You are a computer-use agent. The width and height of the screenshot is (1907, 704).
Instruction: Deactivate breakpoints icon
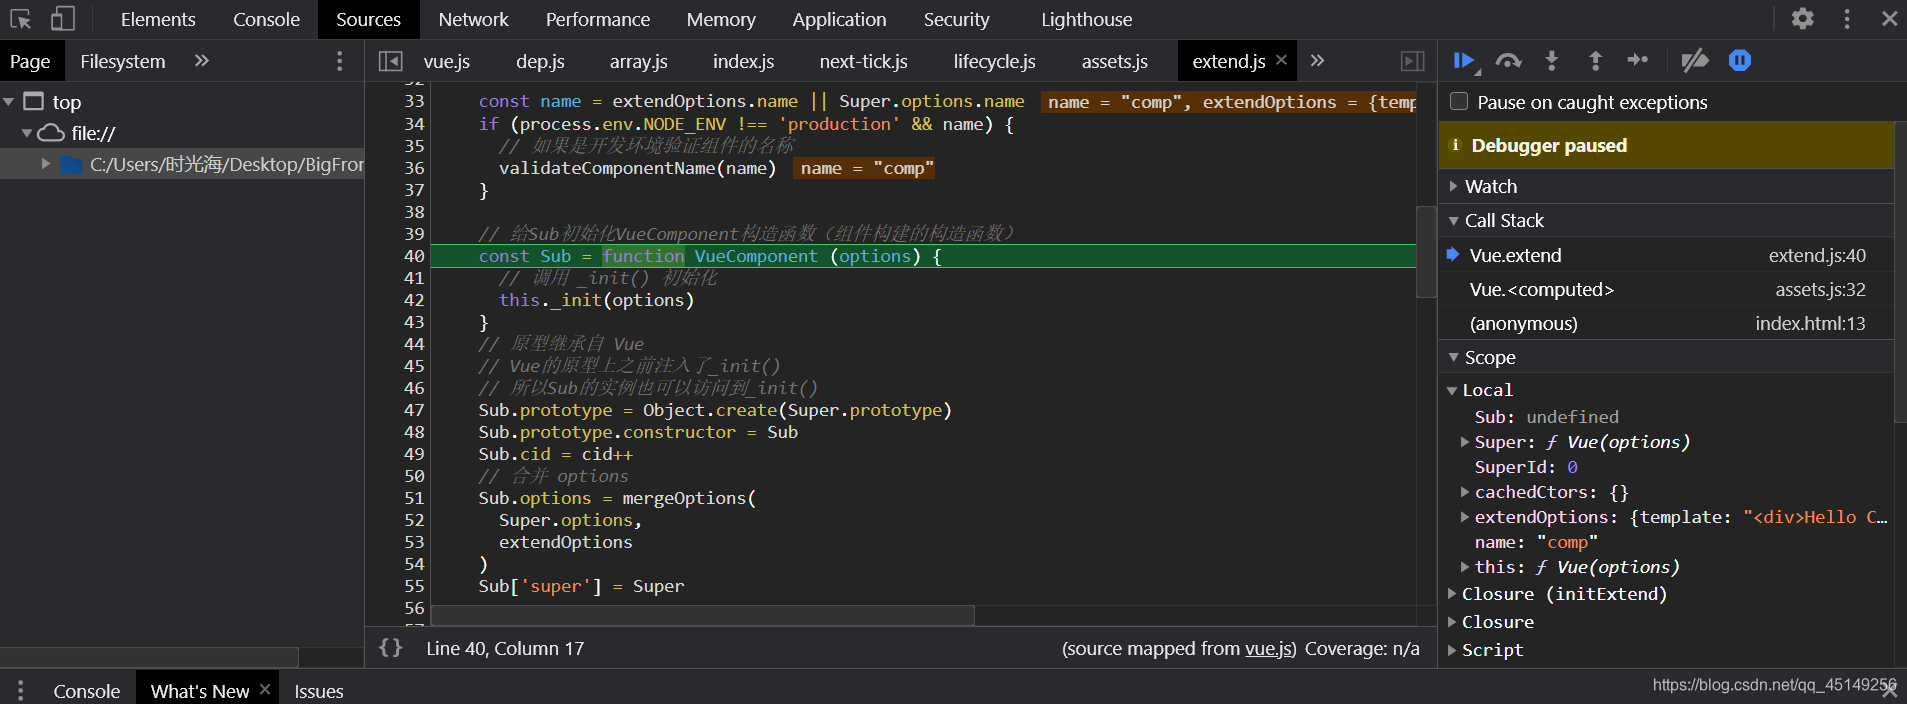1695,61
